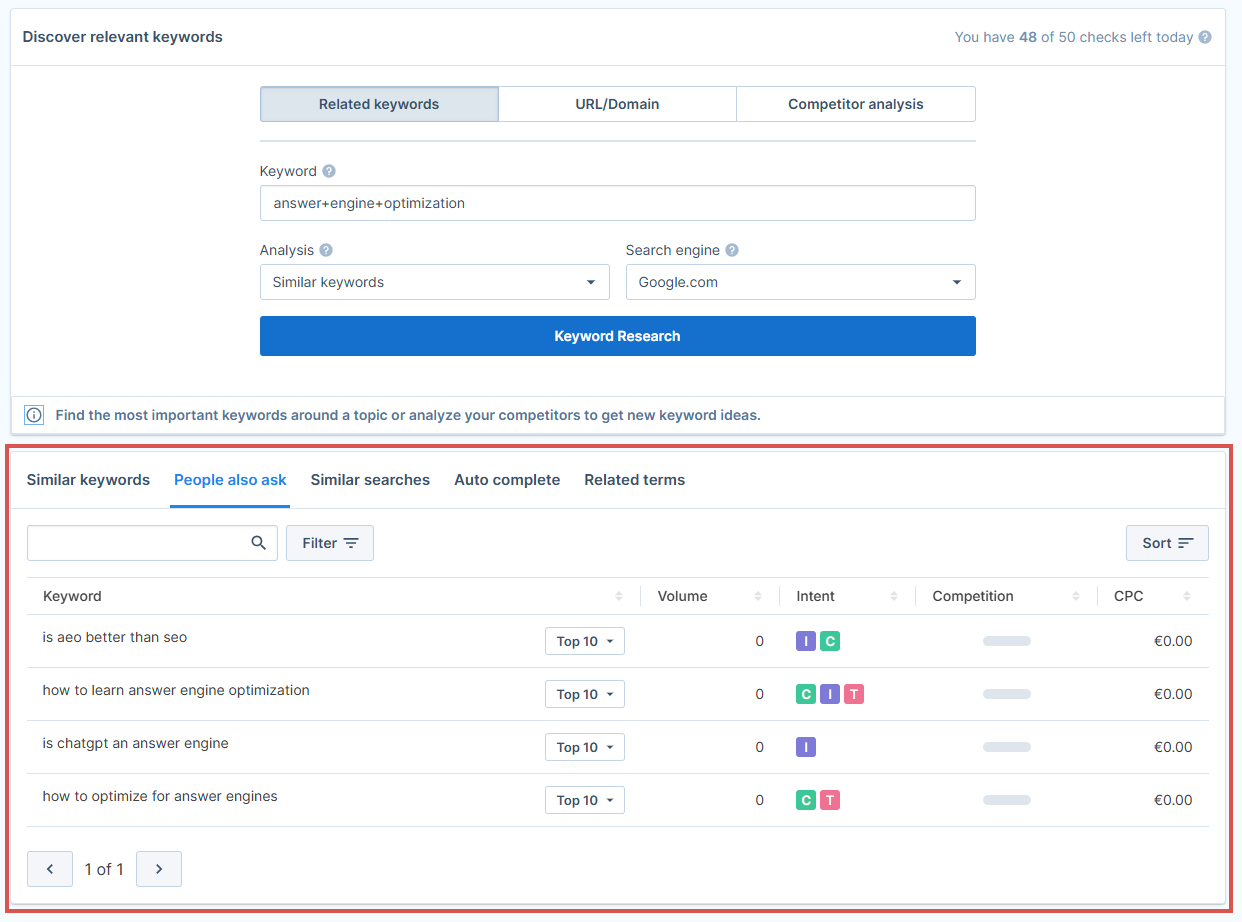Click pink T badge for 'how to optimize for answer engines'
Image resolution: width=1242 pixels, height=922 pixels.
point(830,800)
